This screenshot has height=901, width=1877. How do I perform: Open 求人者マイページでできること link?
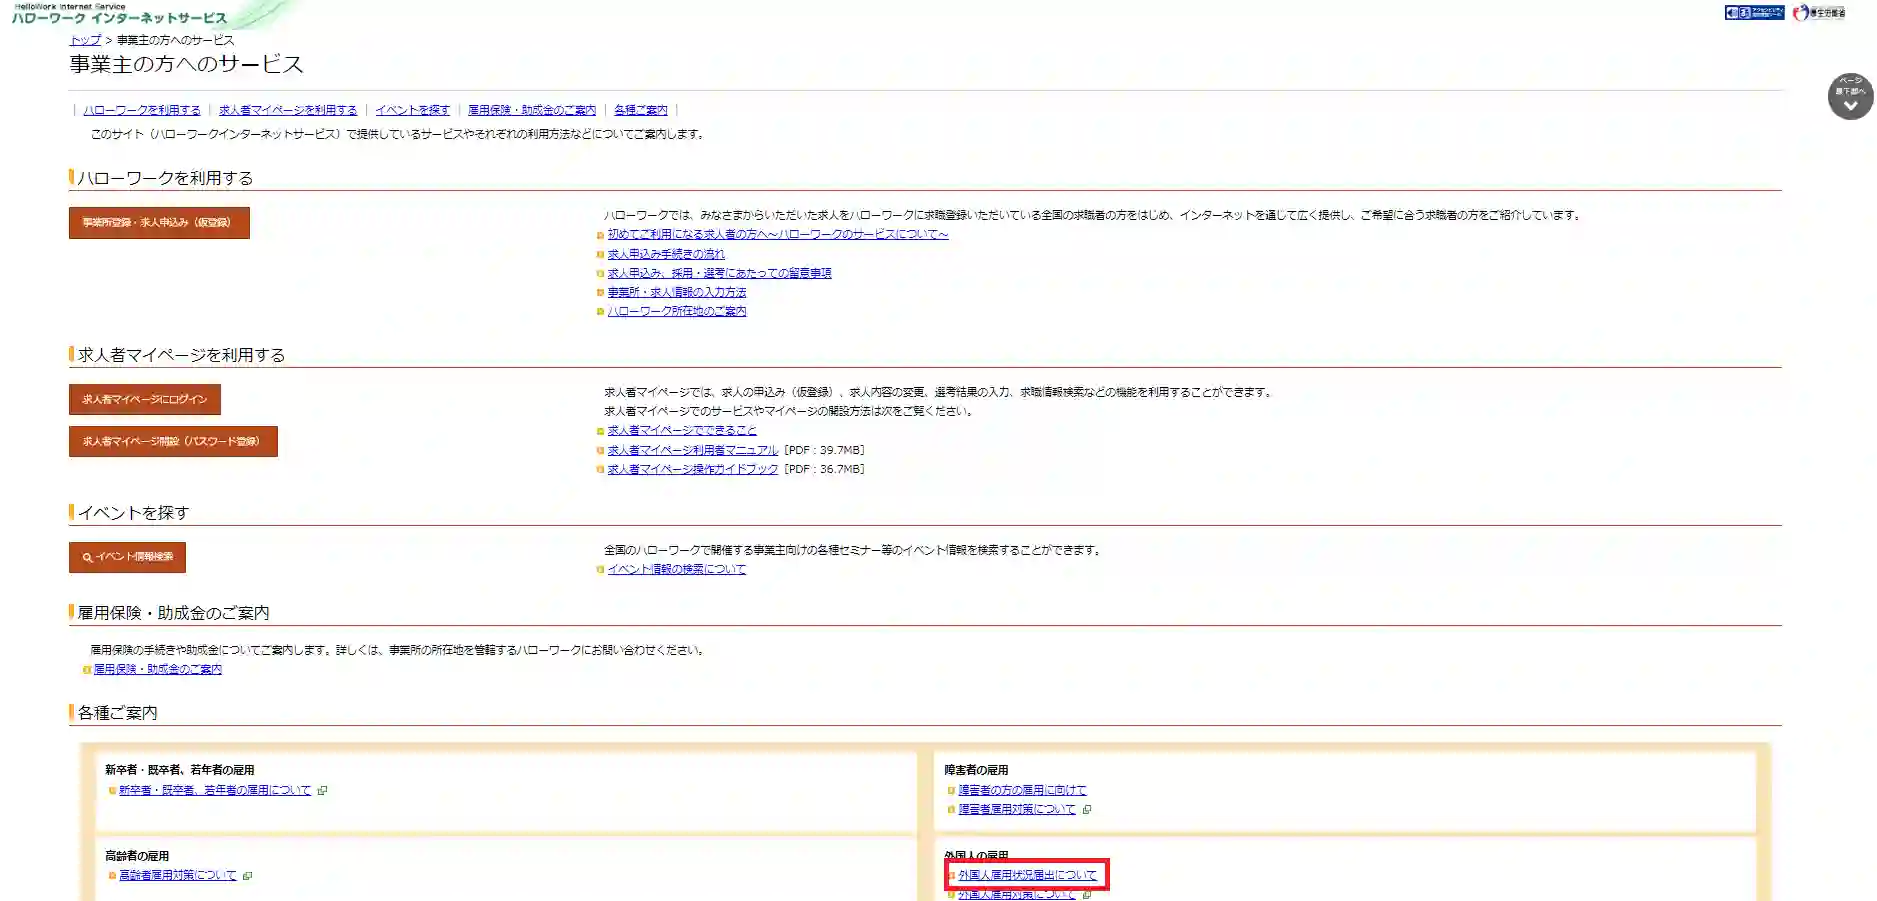click(x=682, y=430)
